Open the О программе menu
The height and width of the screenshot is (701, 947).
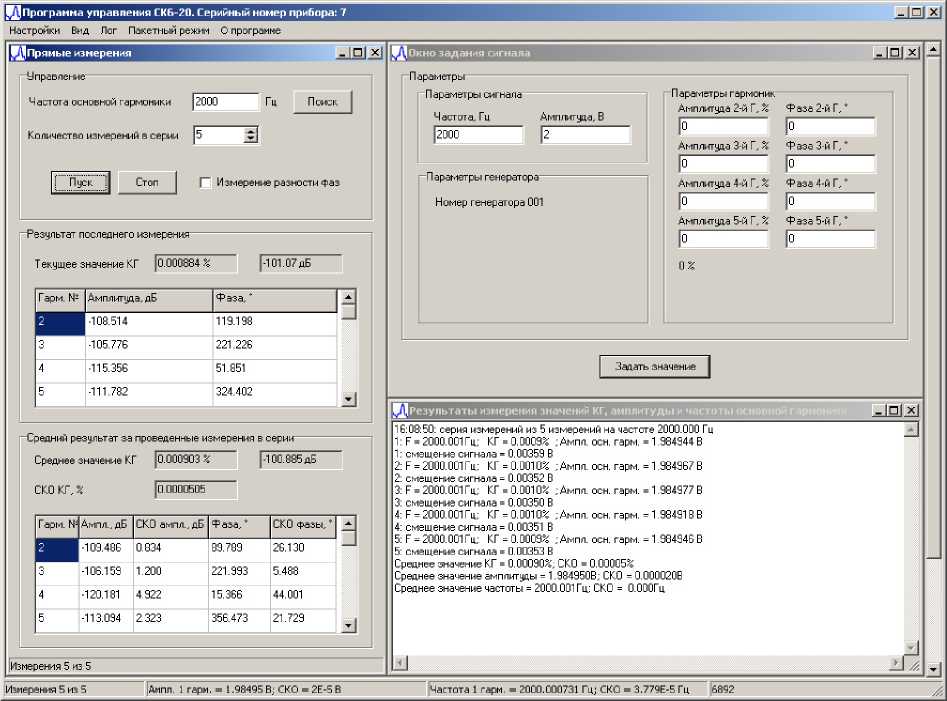(x=250, y=30)
